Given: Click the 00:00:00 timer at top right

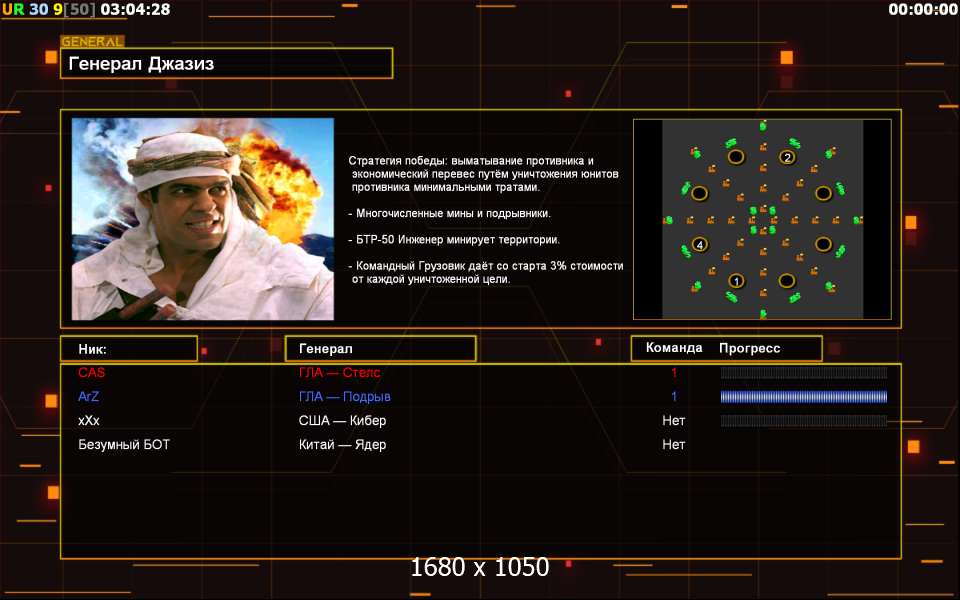Looking at the screenshot, I should 923,9.
